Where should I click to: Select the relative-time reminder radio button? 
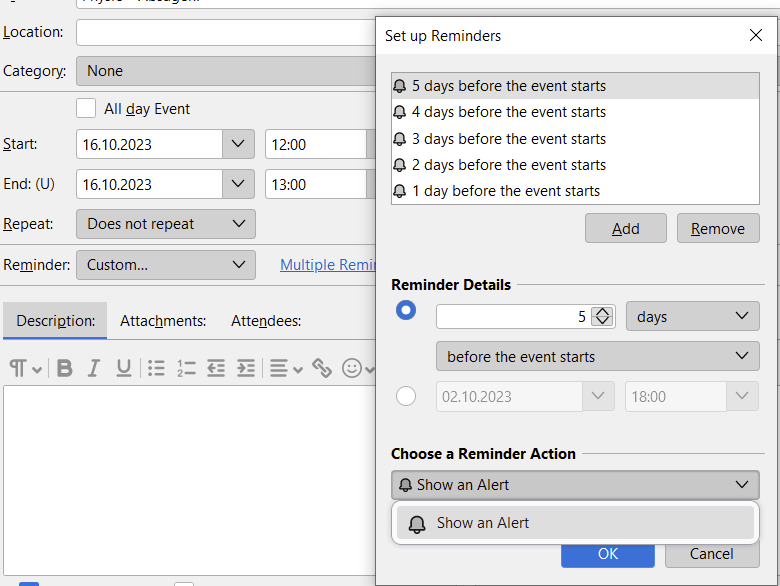(406, 310)
